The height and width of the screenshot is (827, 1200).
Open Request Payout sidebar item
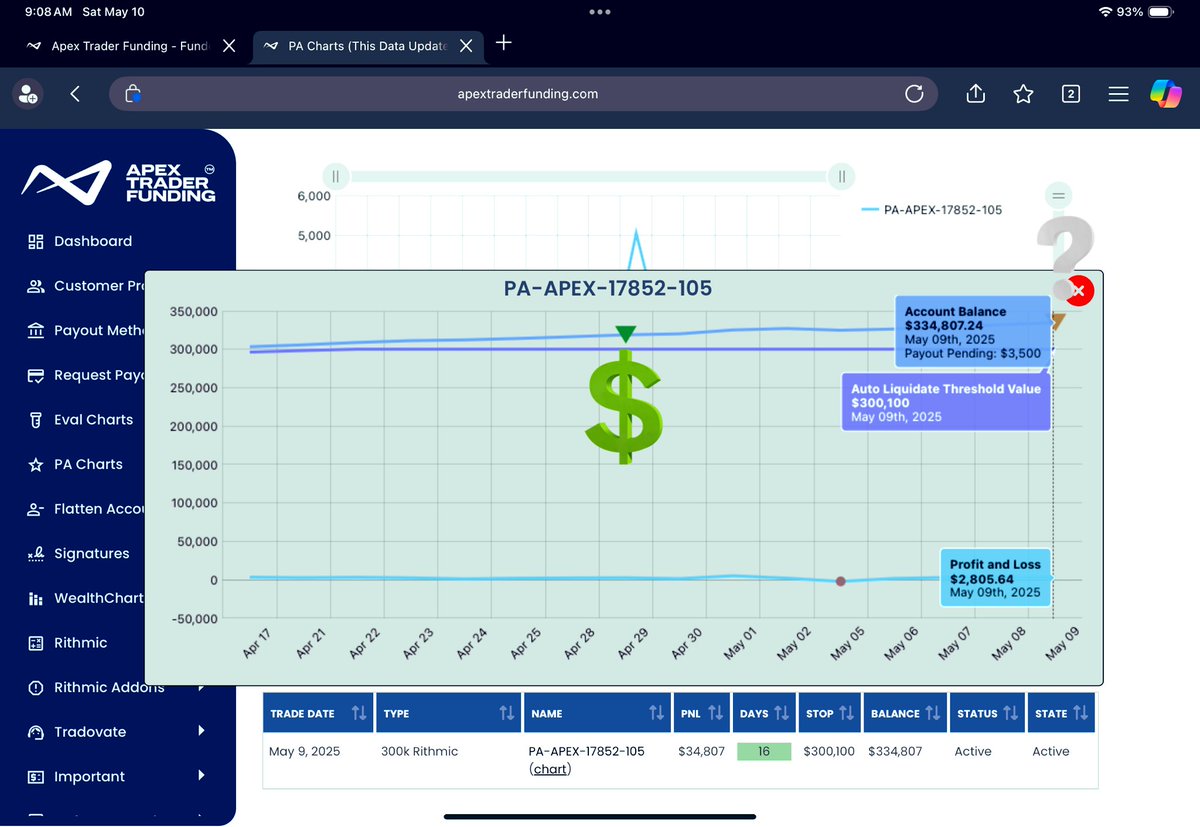pyautogui.click(x=87, y=375)
